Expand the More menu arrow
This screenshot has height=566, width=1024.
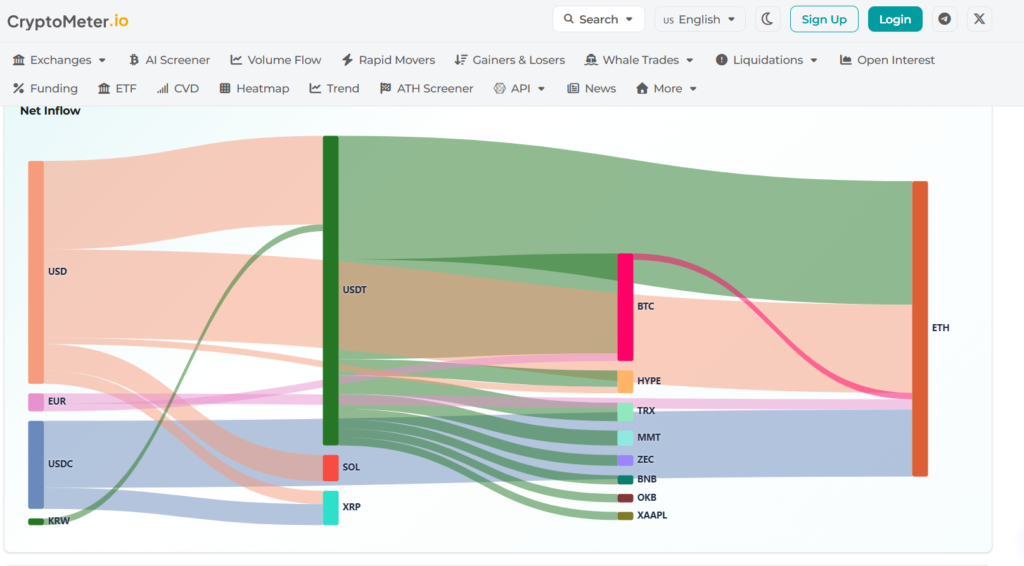pyautogui.click(x=693, y=89)
